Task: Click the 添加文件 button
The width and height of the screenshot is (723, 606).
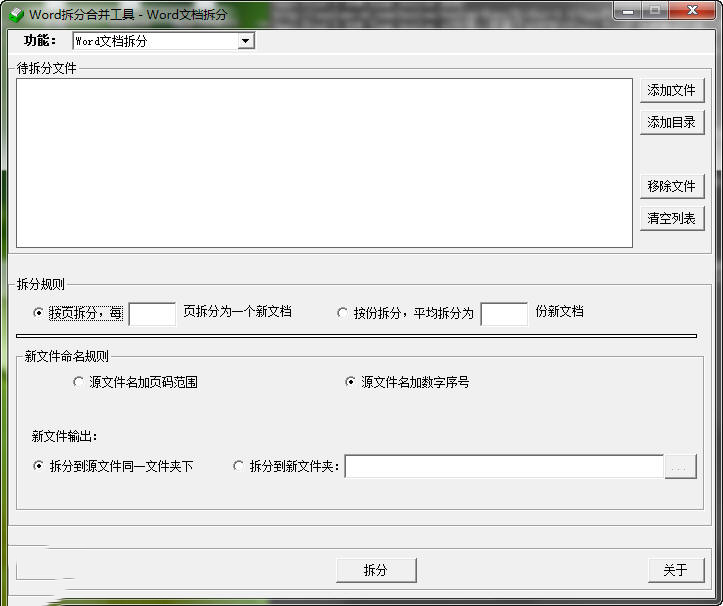Action: click(672, 90)
